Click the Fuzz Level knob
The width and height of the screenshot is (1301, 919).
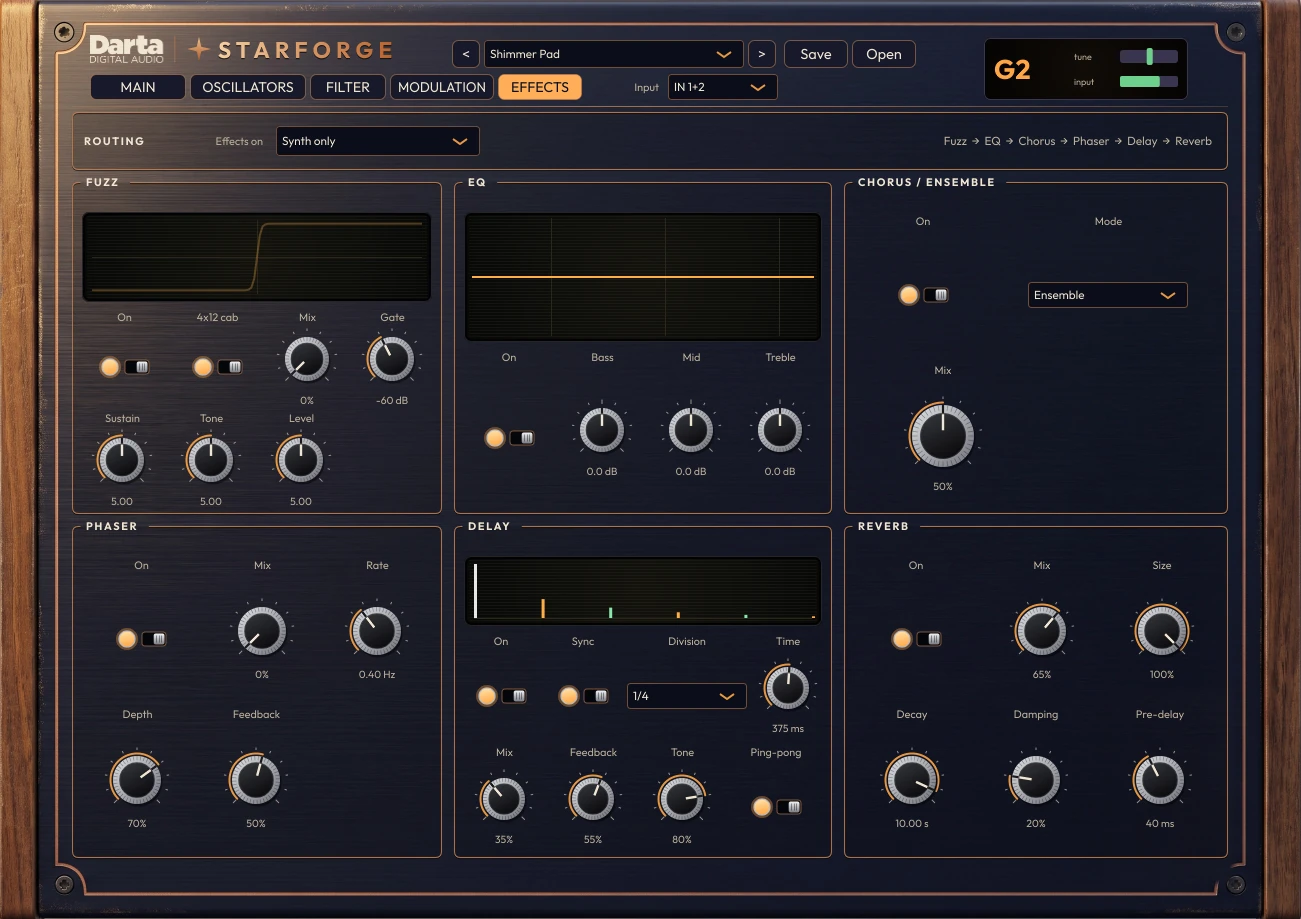300,459
